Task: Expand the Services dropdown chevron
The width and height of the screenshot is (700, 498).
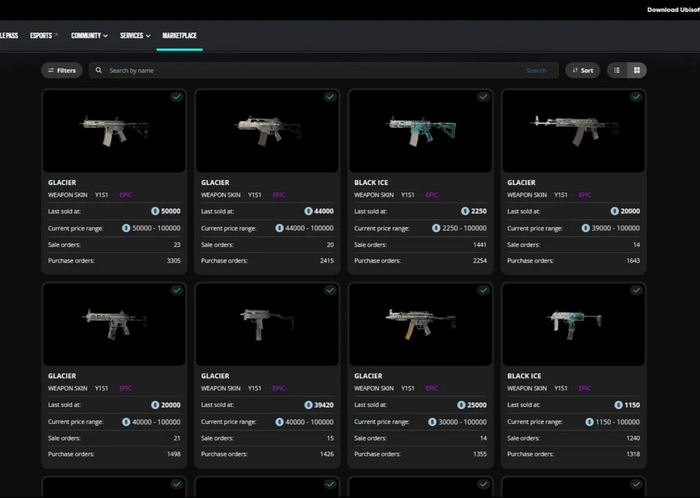Action: [148, 36]
